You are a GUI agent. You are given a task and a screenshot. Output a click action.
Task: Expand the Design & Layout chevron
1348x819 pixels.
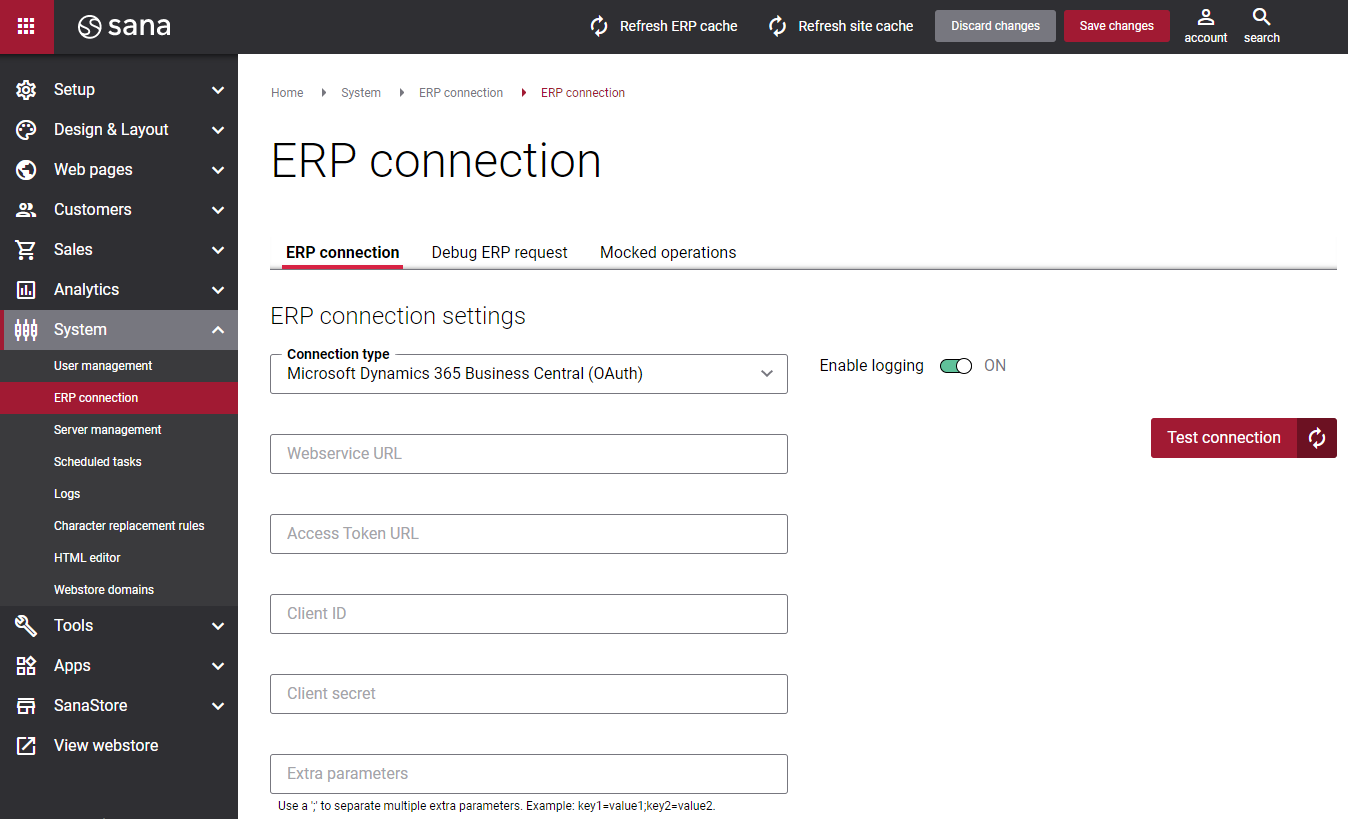click(x=218, y=130)
